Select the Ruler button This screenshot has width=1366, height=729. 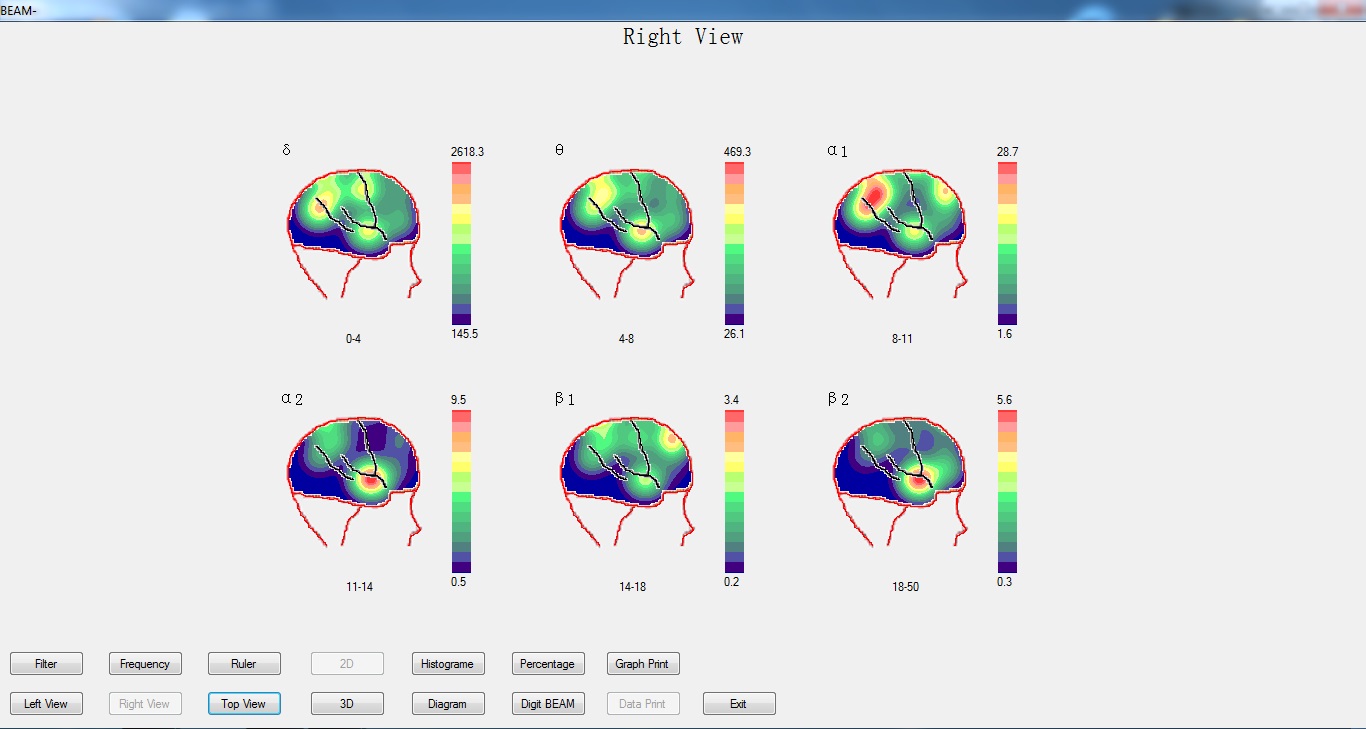244,664
